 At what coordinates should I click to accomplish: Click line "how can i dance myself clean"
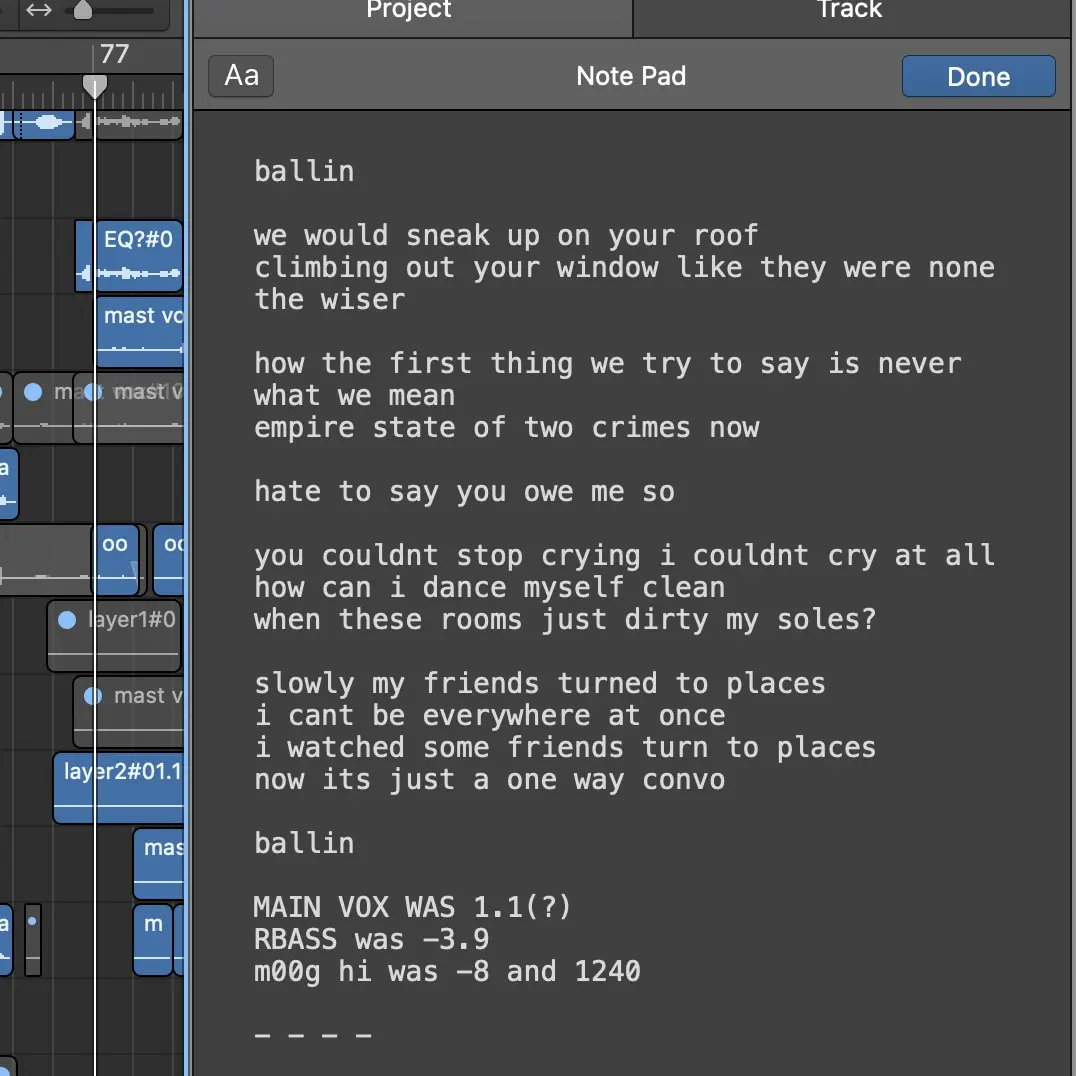(x=489, y=587)
